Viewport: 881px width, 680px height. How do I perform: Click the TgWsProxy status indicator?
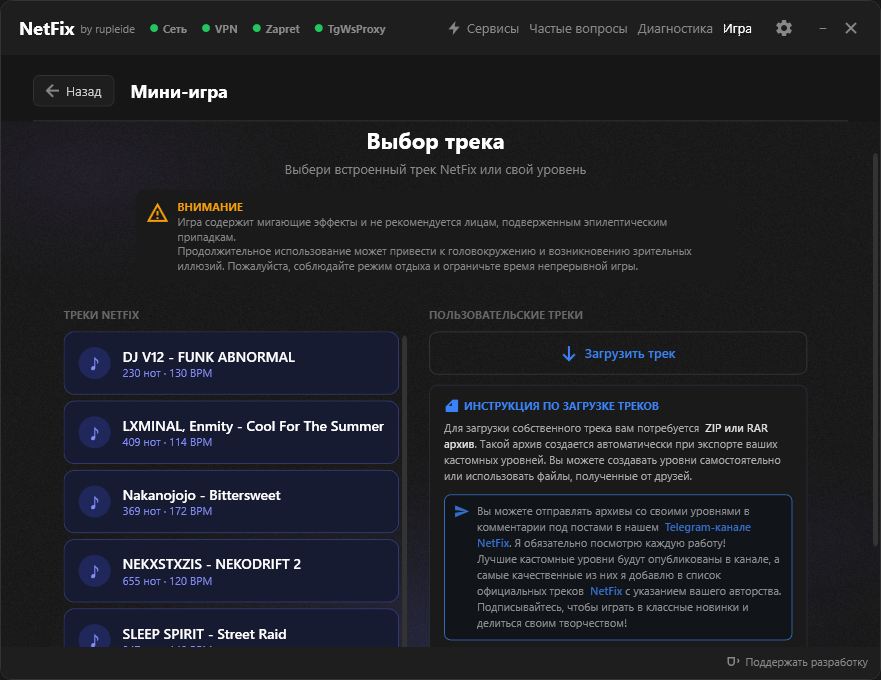click(350, 29)
